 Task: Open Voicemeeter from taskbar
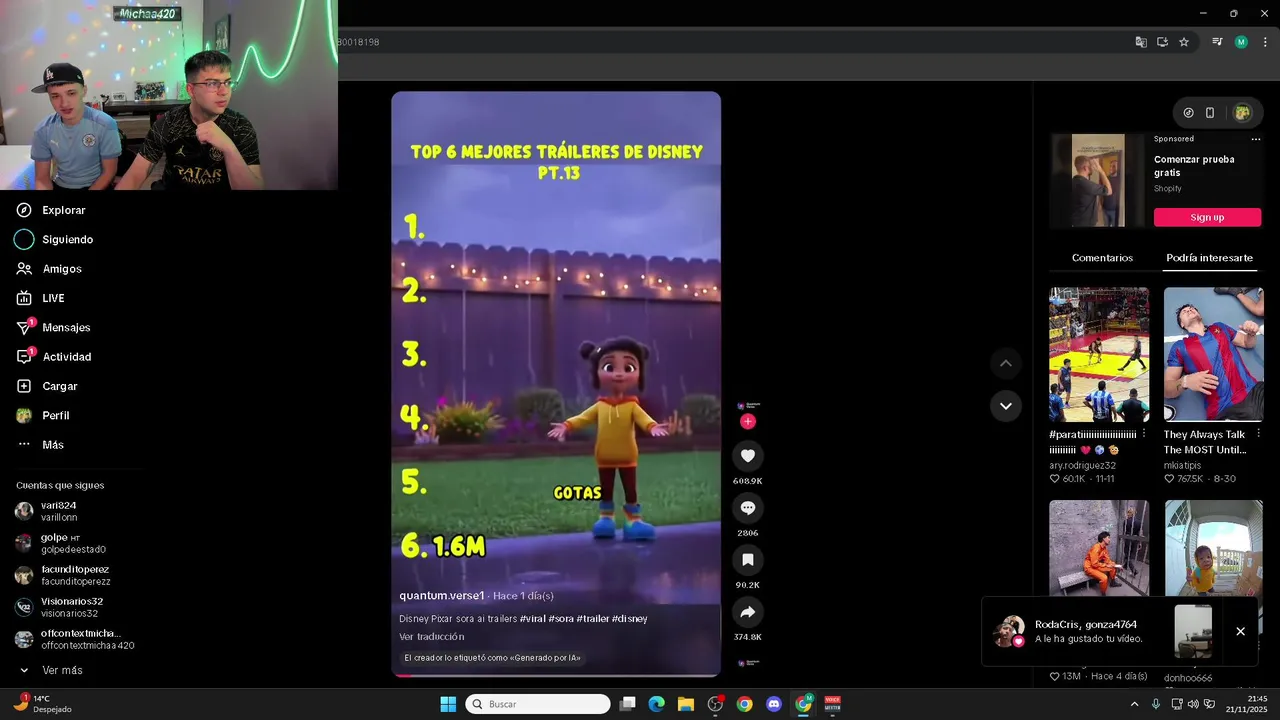[832, 704]
